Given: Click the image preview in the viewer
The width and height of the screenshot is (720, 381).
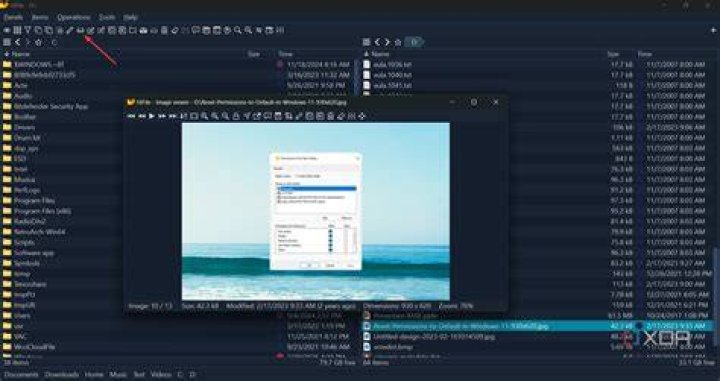Looking at the screenshot, I should (316, 211).
